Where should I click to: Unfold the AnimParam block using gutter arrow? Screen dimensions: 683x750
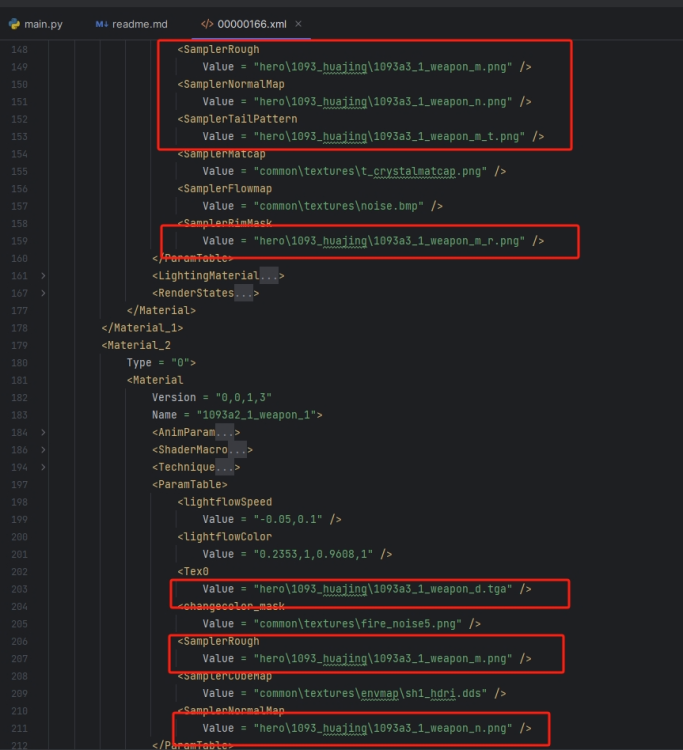[43, 432]
